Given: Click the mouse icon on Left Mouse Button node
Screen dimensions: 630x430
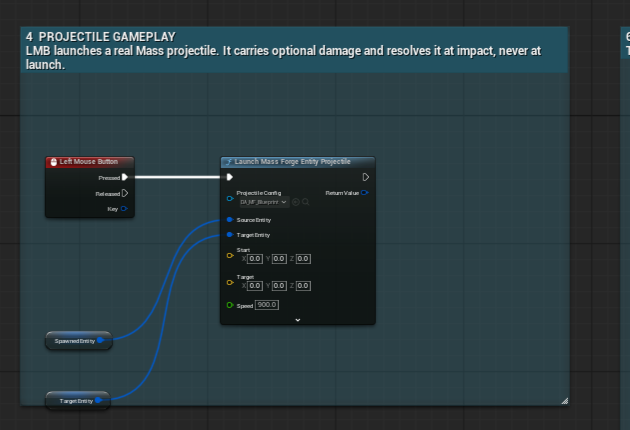Looking at the screenshot, I should coord(53,162).
